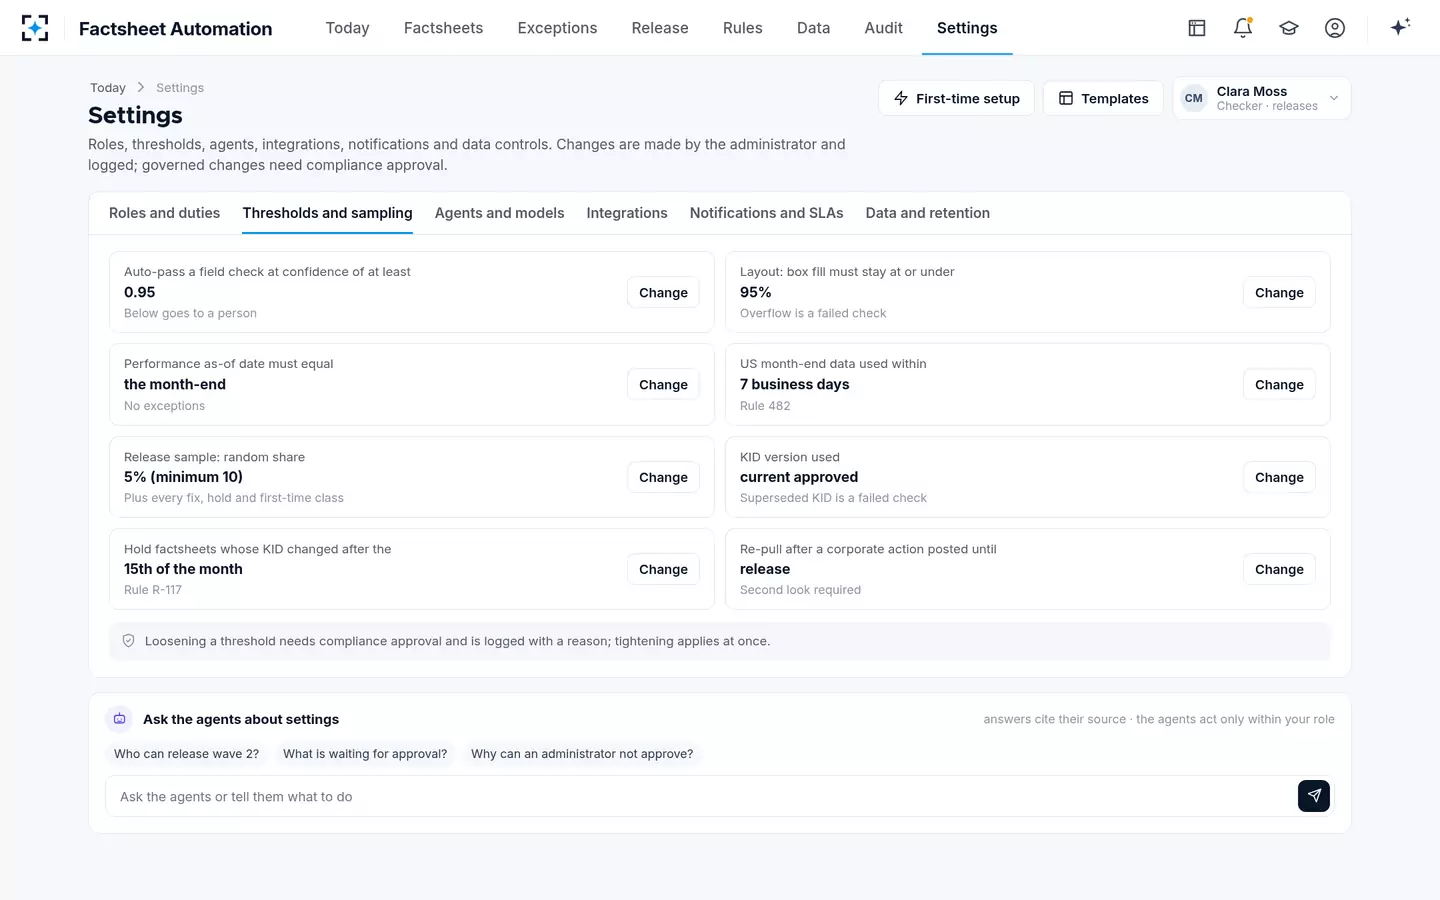Open the layout panel icon in header
This screenshot has height=900, width=1440.
pos(1197,28)
